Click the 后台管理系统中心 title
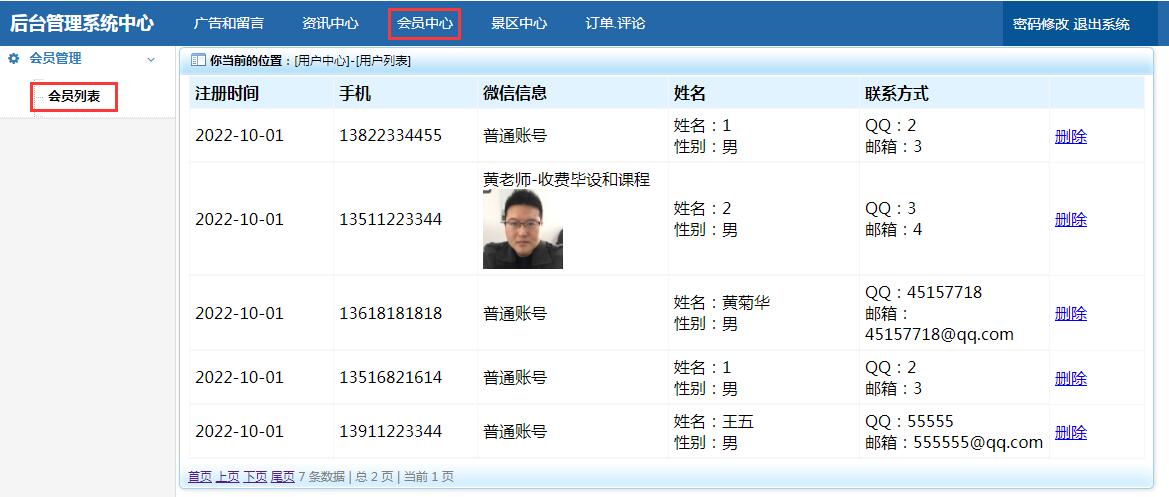 tap(81, 23)
